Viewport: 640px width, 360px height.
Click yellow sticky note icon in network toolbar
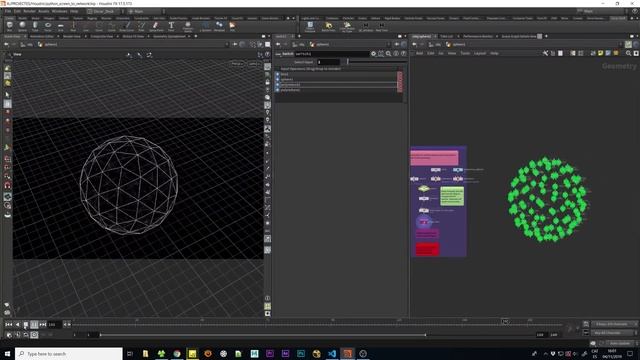(600, 53)
